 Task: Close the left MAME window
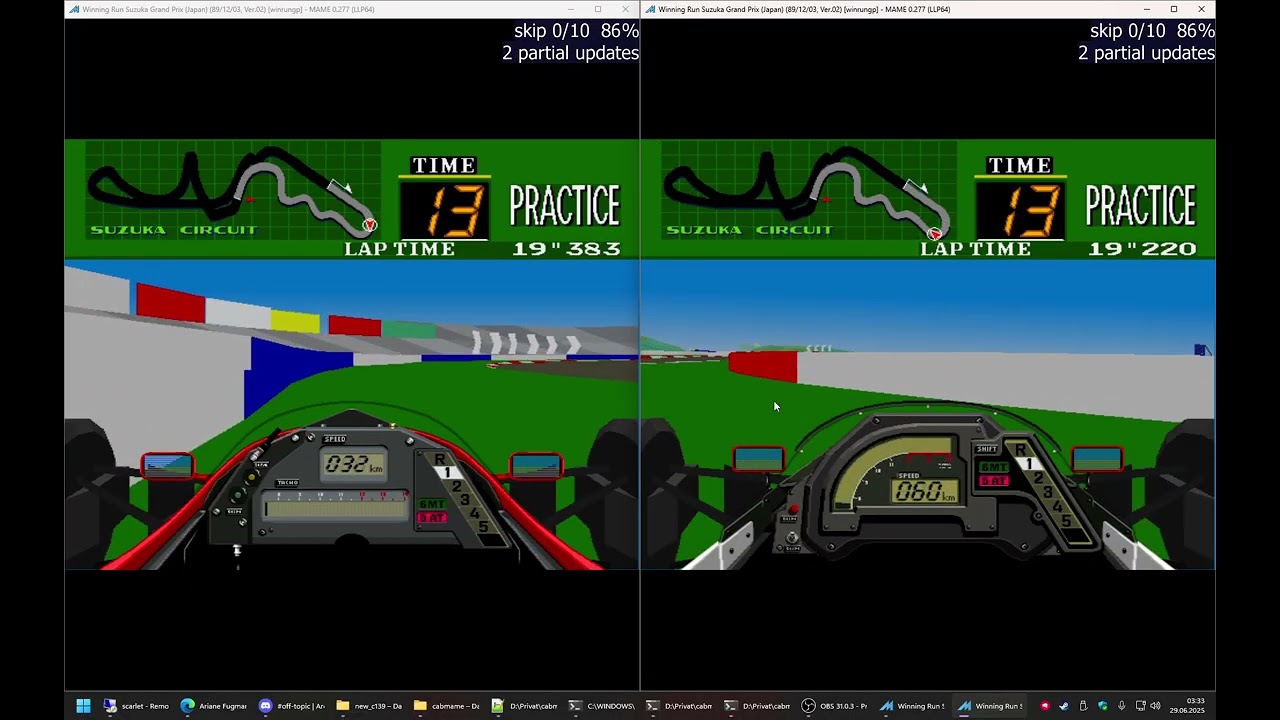tap(625, 9)
